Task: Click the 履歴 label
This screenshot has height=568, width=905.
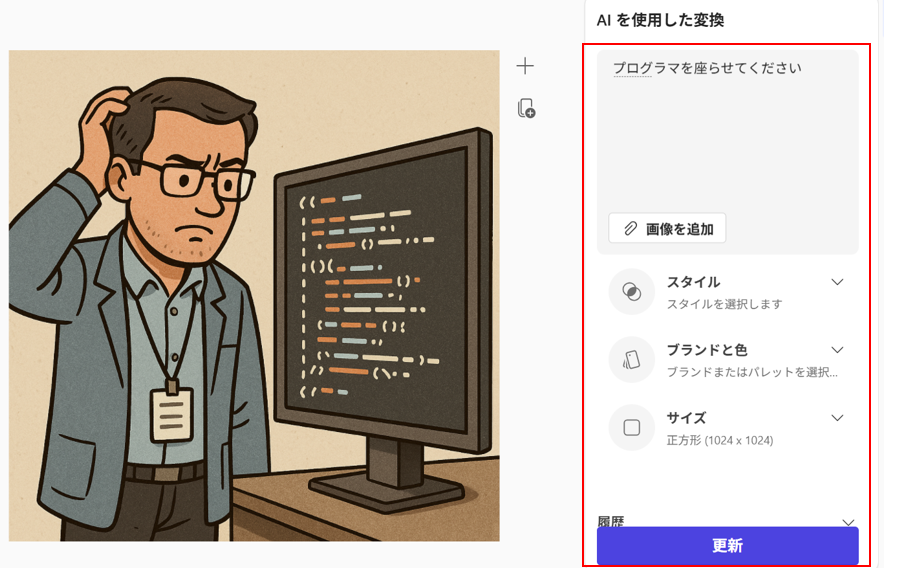Action: 611,522
